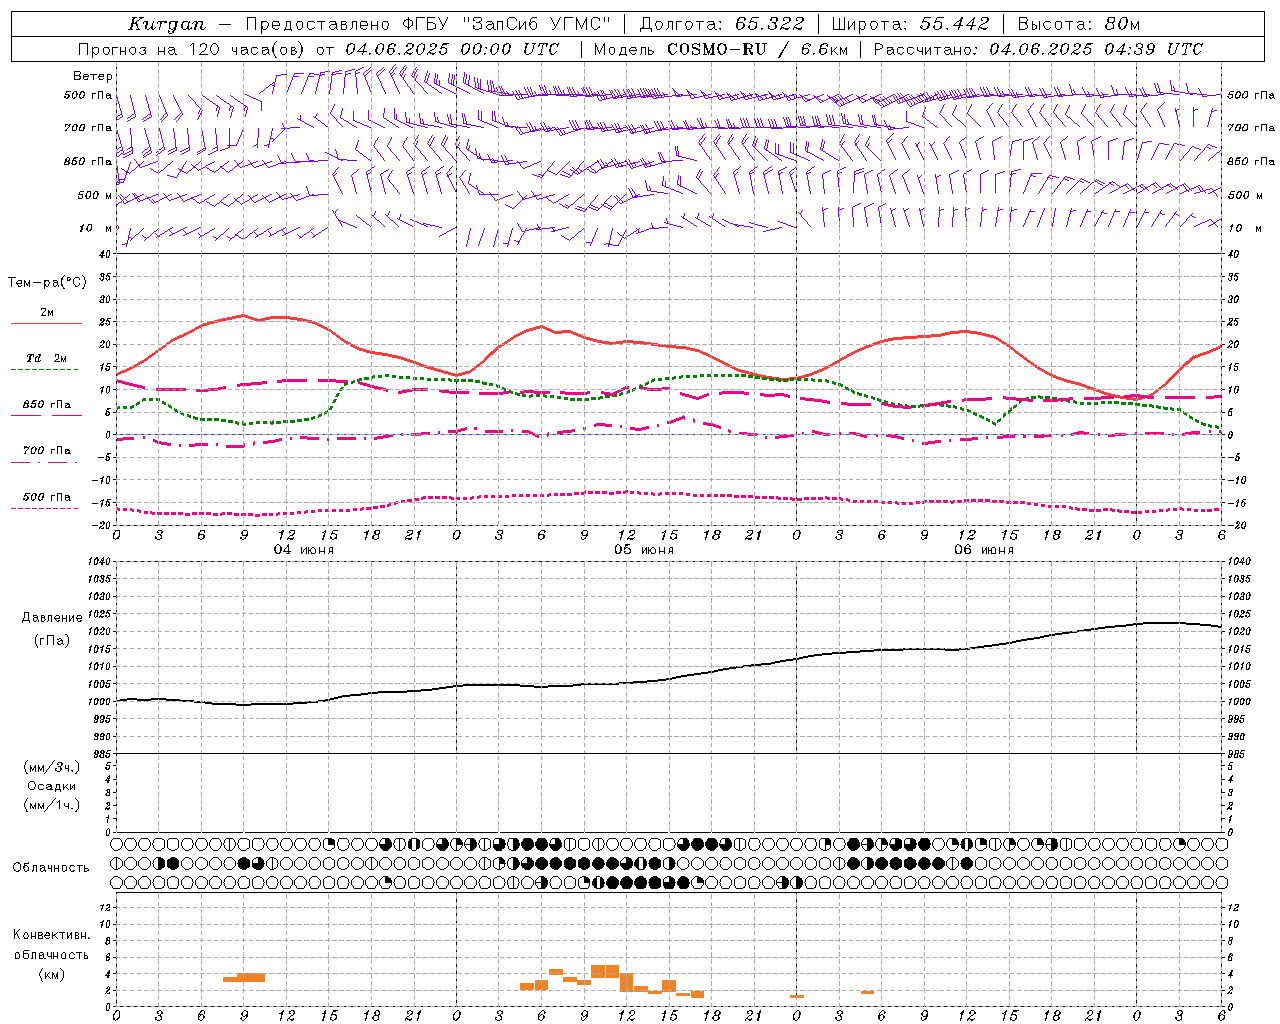Viewport: 1280px width, 1024px height.
Task: Click the Тем-ра(°C) axis label
Action: tap(47, 283)
